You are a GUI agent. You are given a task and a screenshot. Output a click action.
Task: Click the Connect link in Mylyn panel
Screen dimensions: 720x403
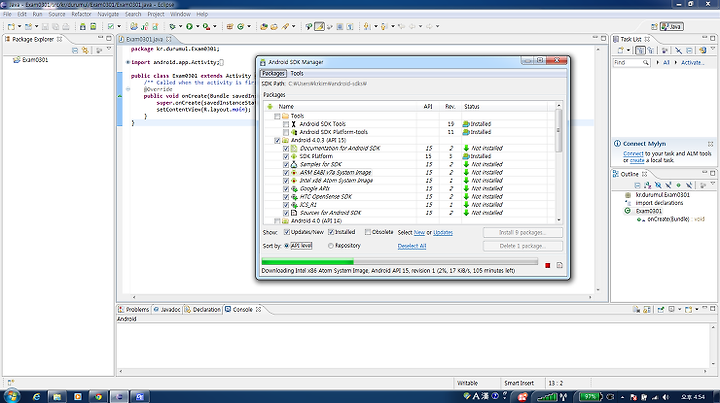click(x=633, y=154)
